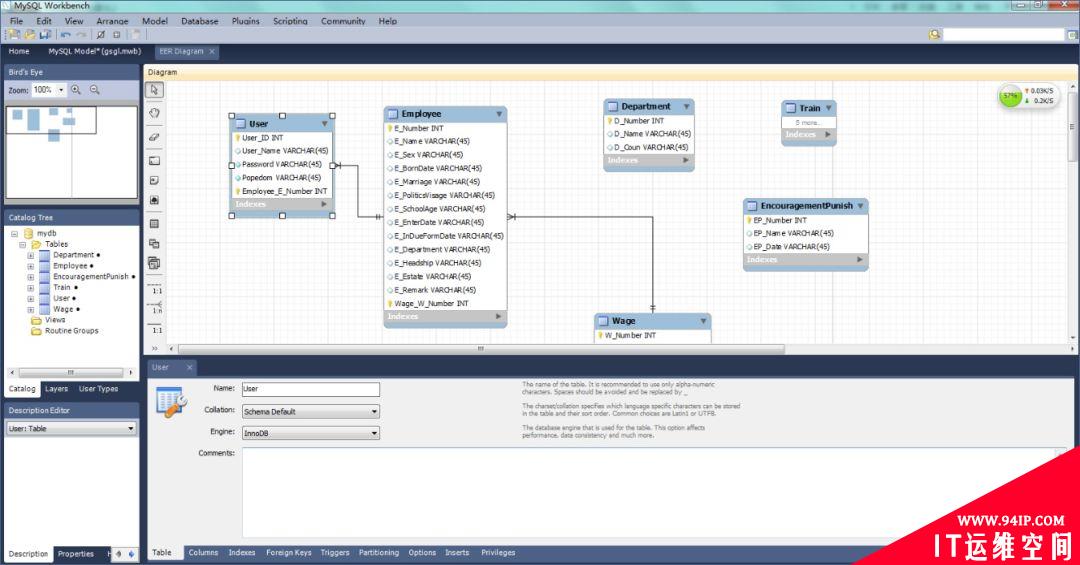The height and width of the screenshot is (565, 1080).
Task: Redo the last undone action
Action: (x=81, y=34)
